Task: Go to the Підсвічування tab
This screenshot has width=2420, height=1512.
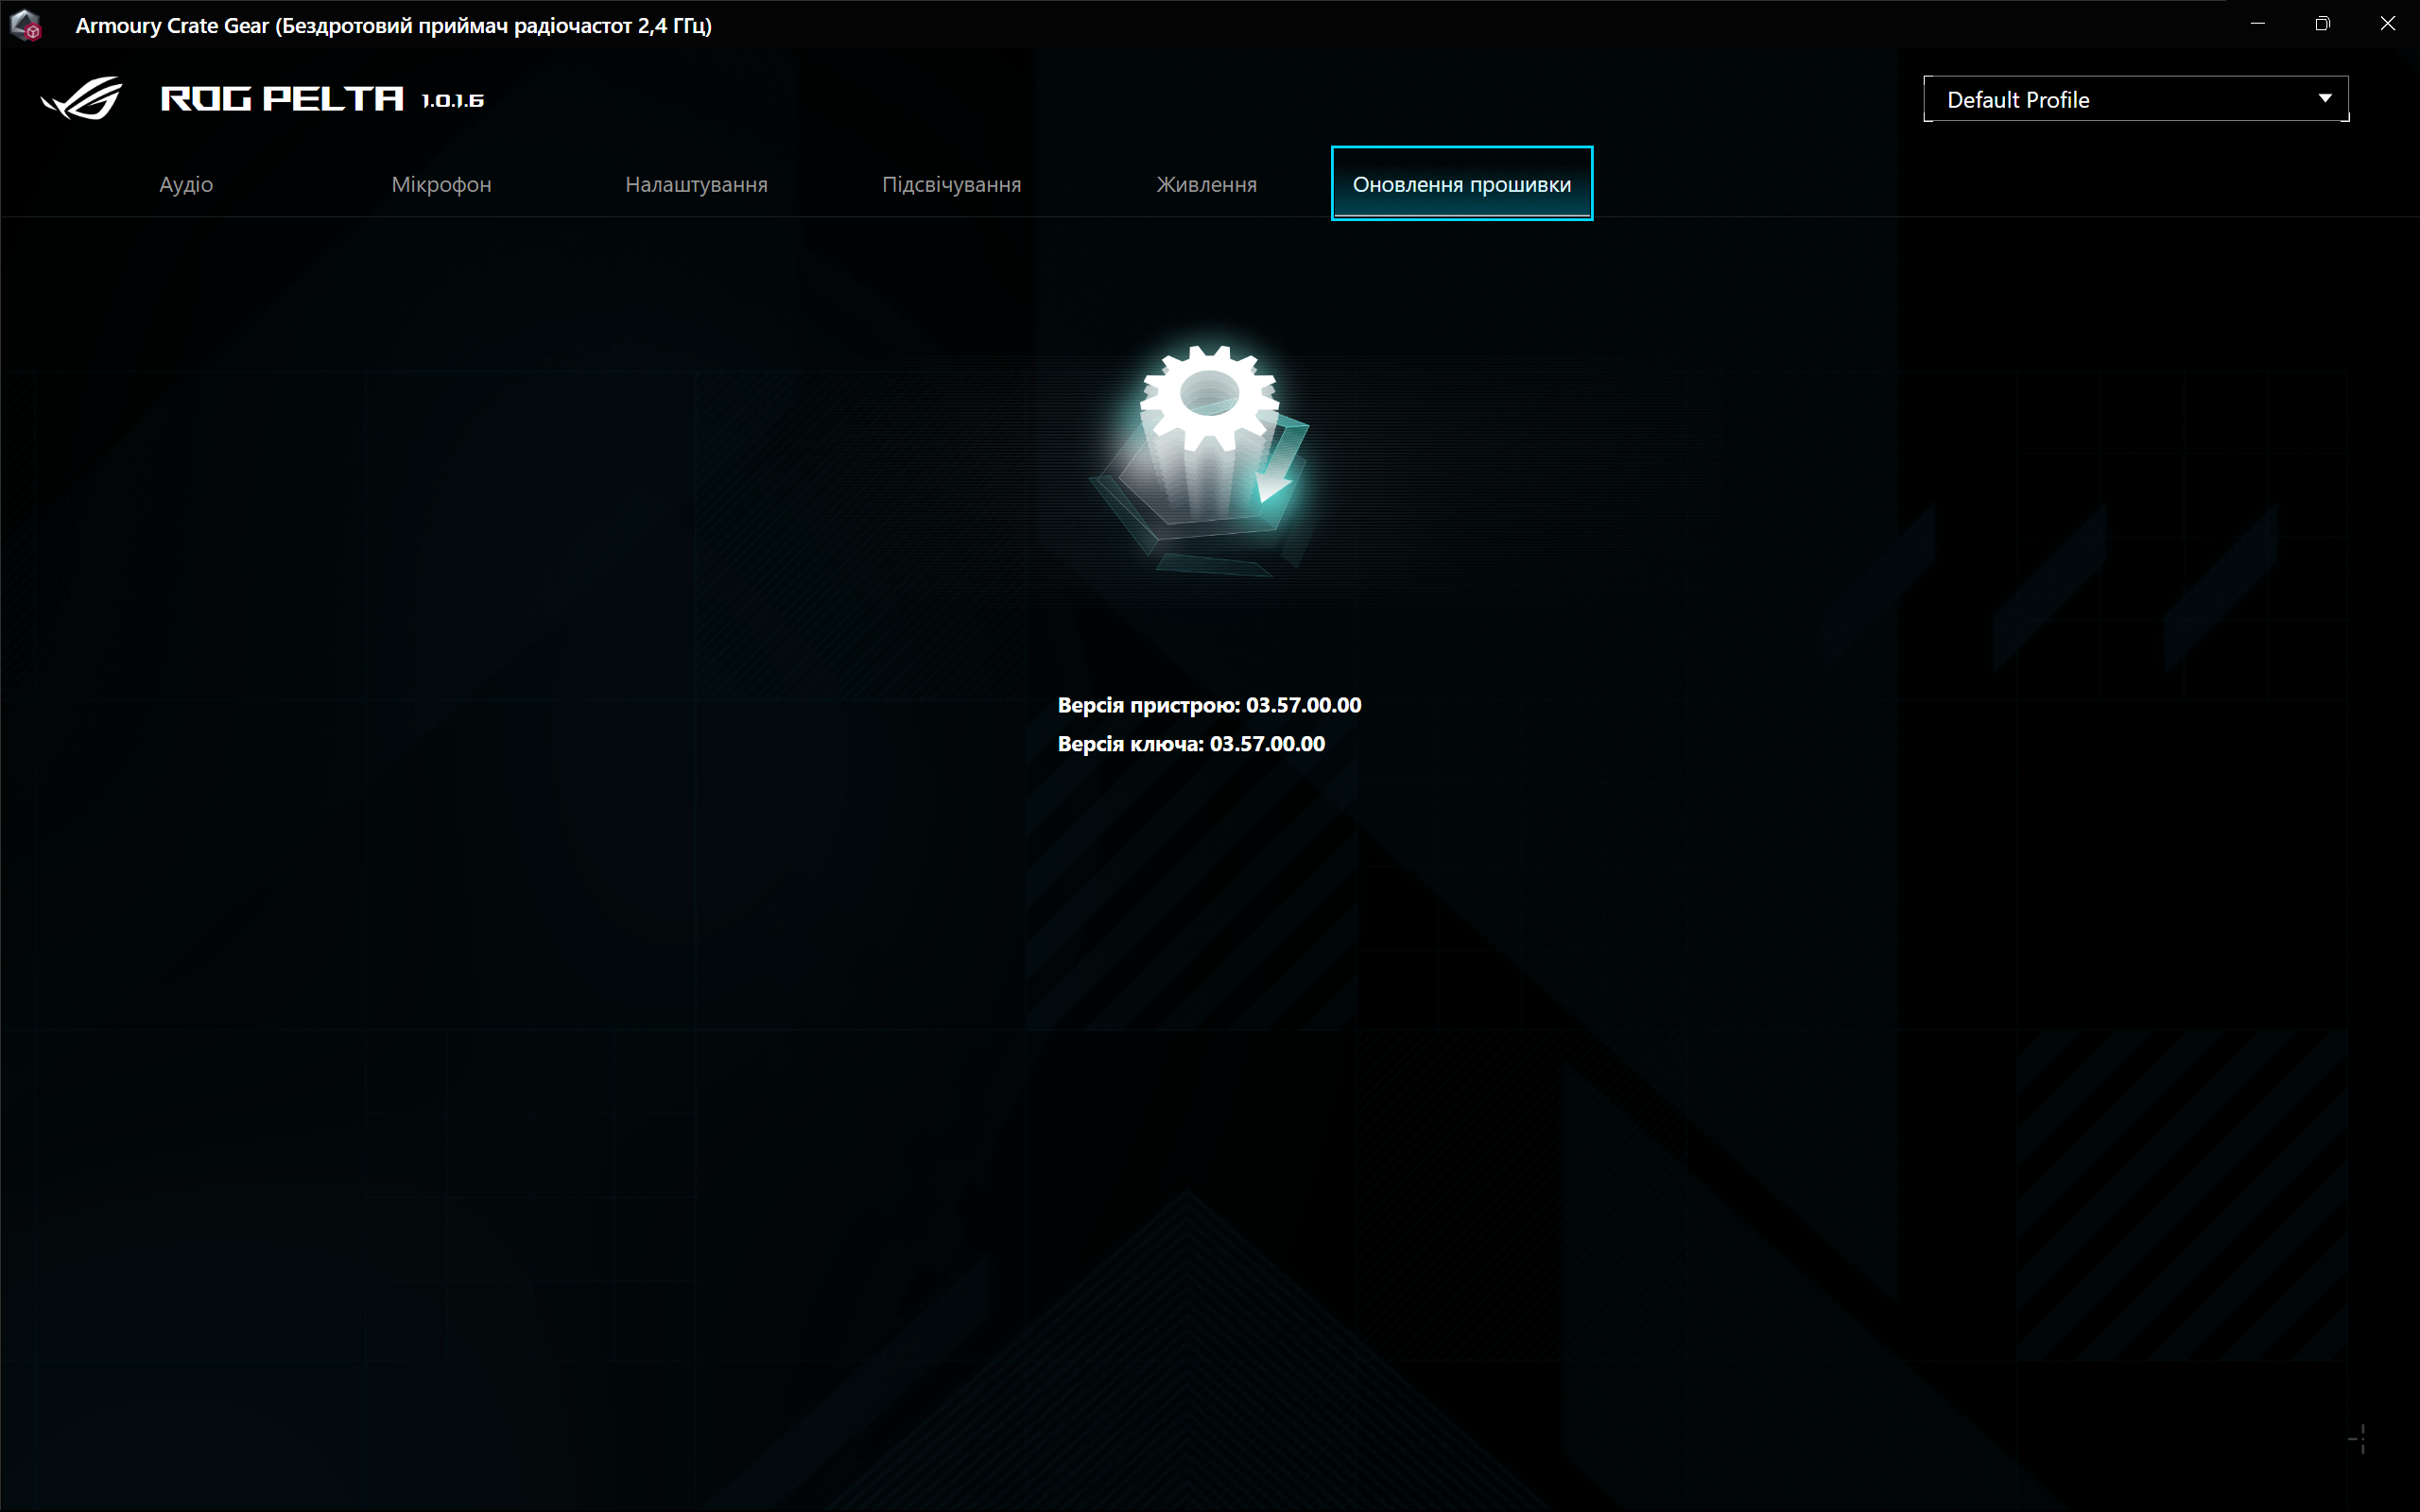Action: [x=951, y=184]
